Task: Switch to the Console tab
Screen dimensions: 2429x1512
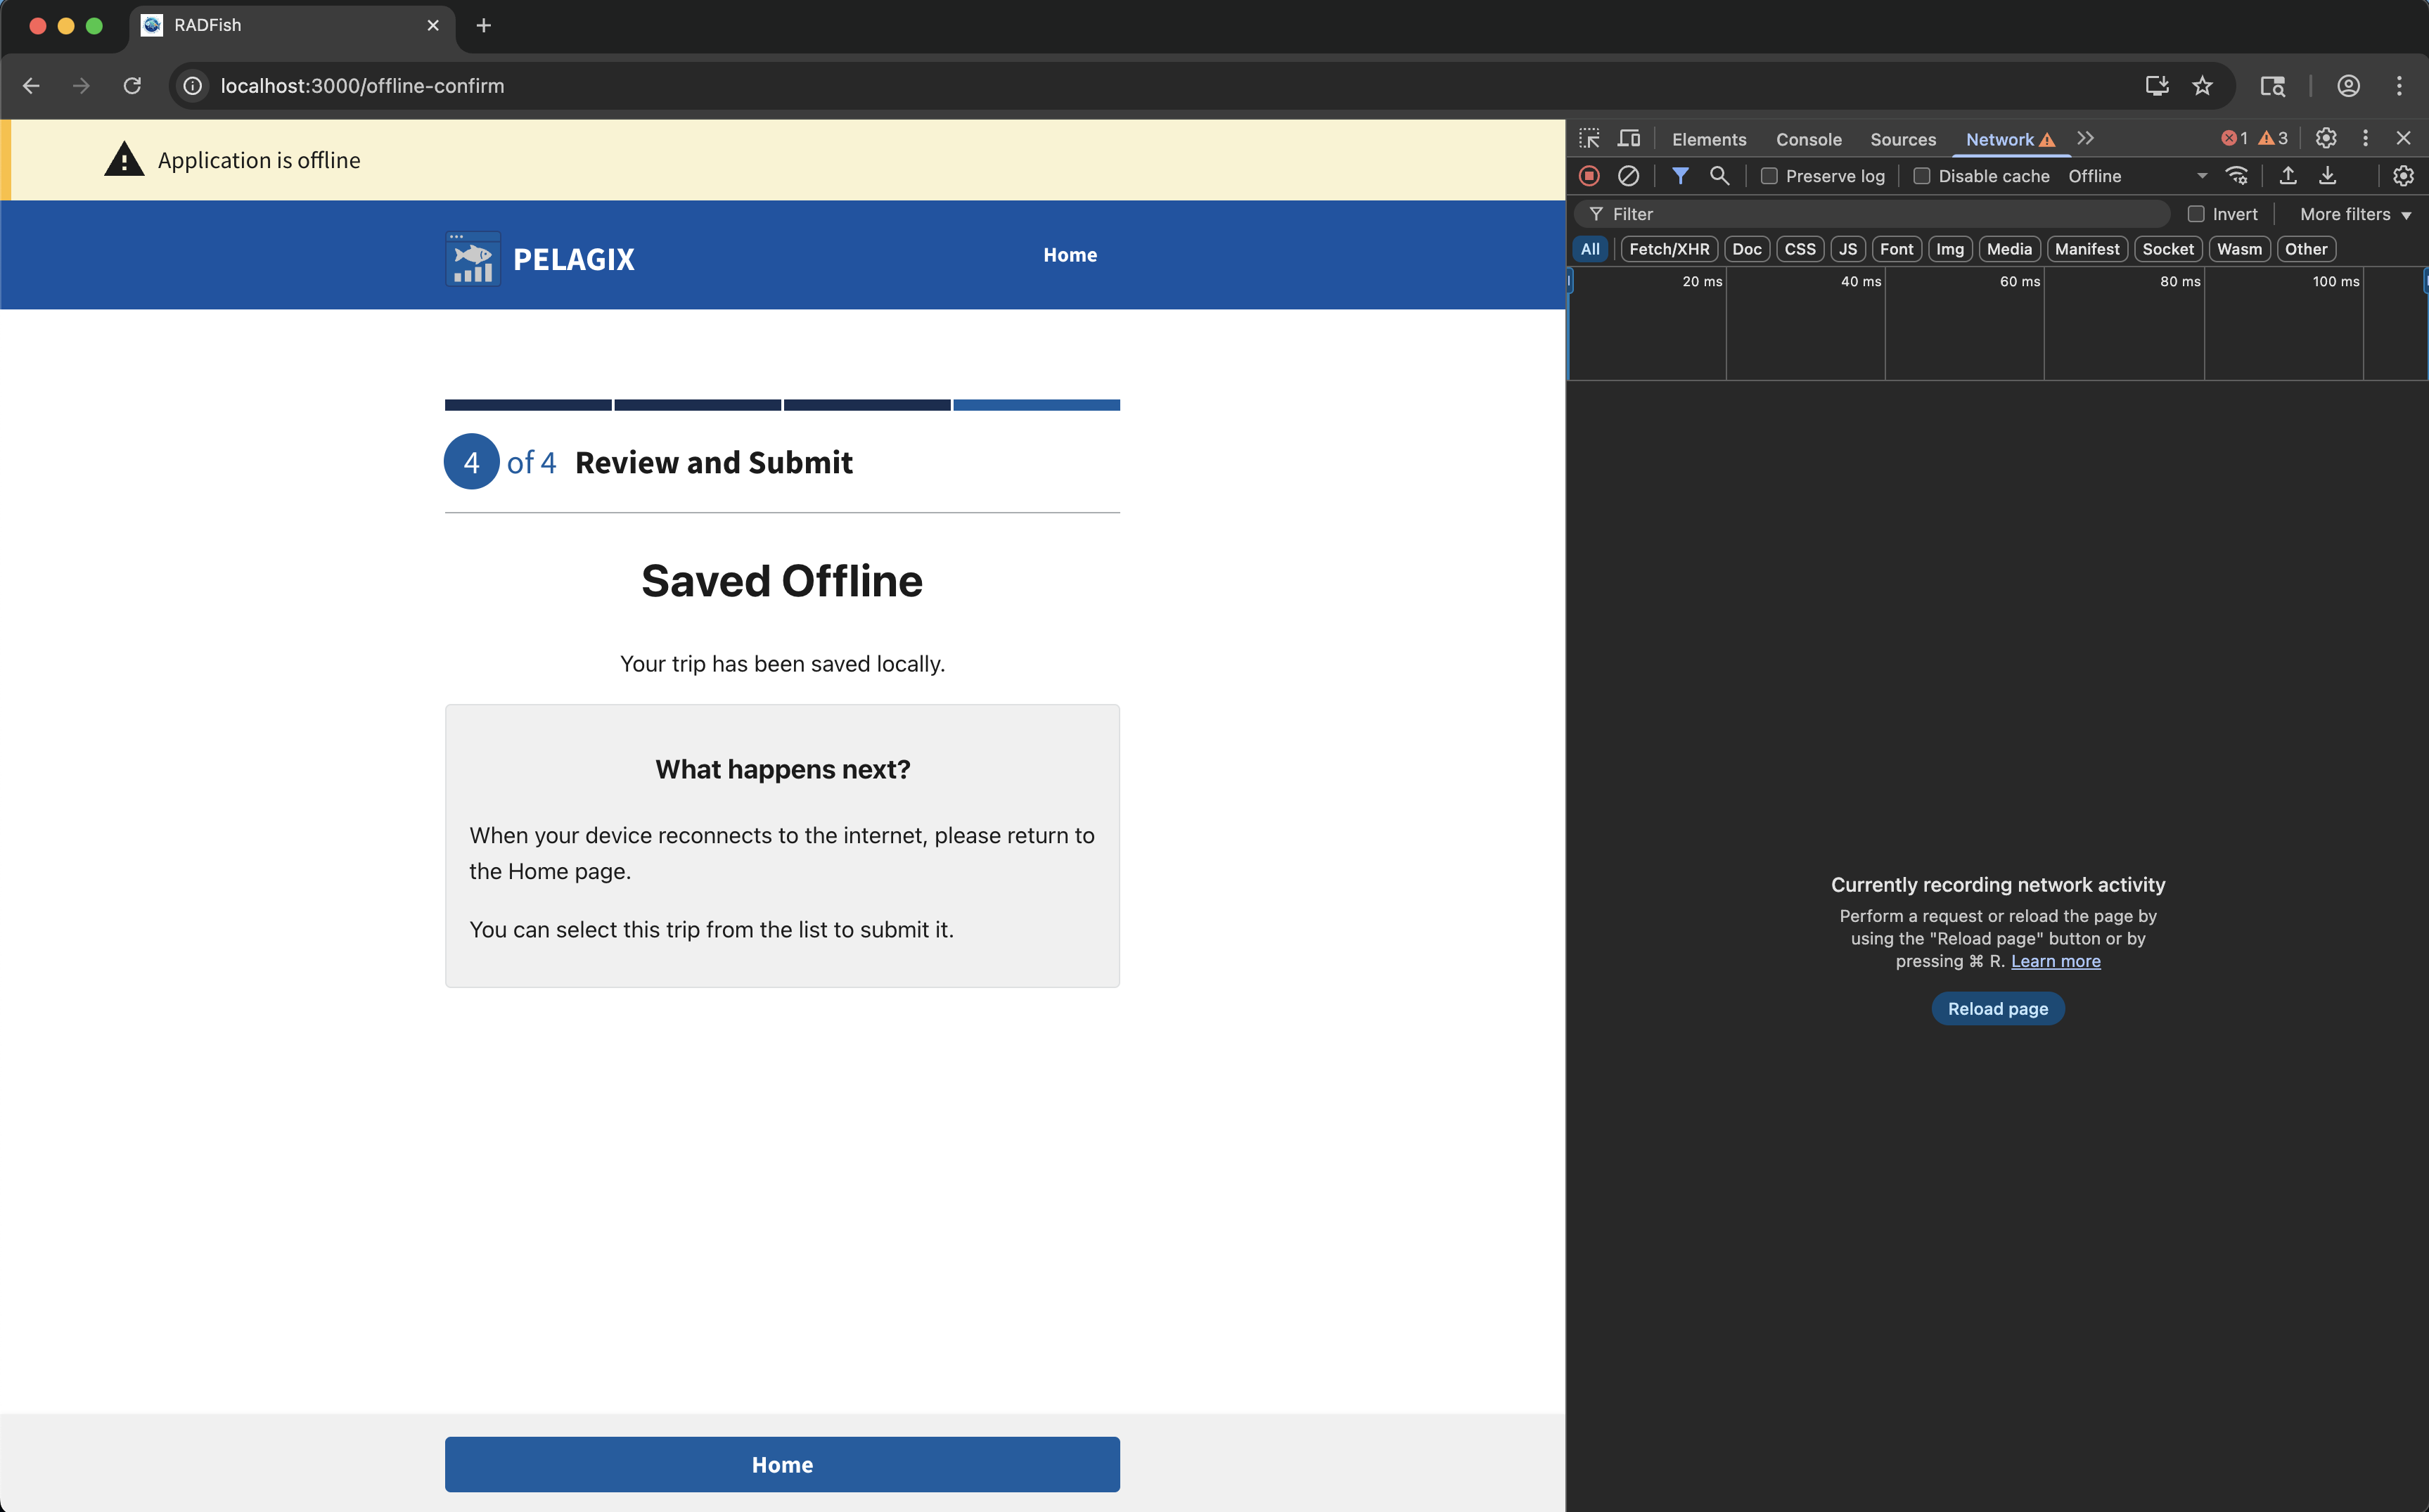Action: click(x=1808, y=139)
